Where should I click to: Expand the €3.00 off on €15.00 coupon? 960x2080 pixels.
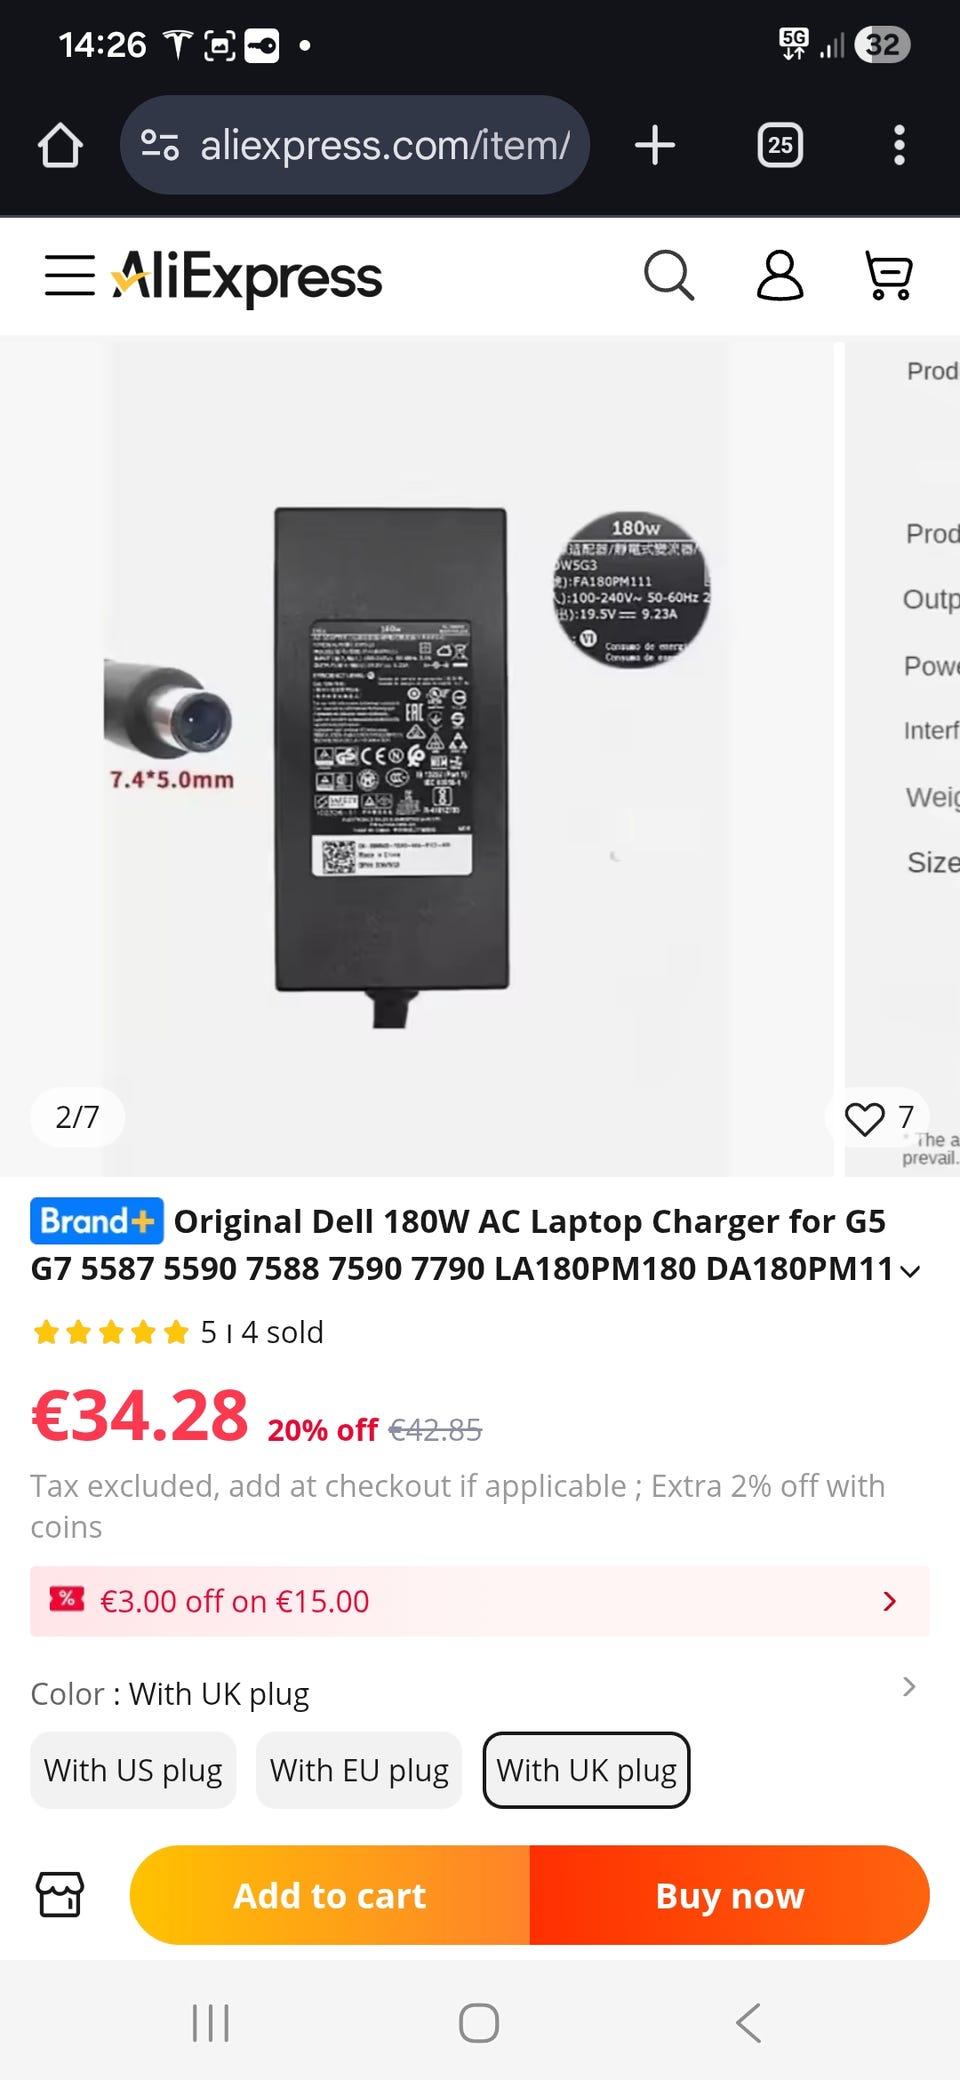(x=480, y=1601)
